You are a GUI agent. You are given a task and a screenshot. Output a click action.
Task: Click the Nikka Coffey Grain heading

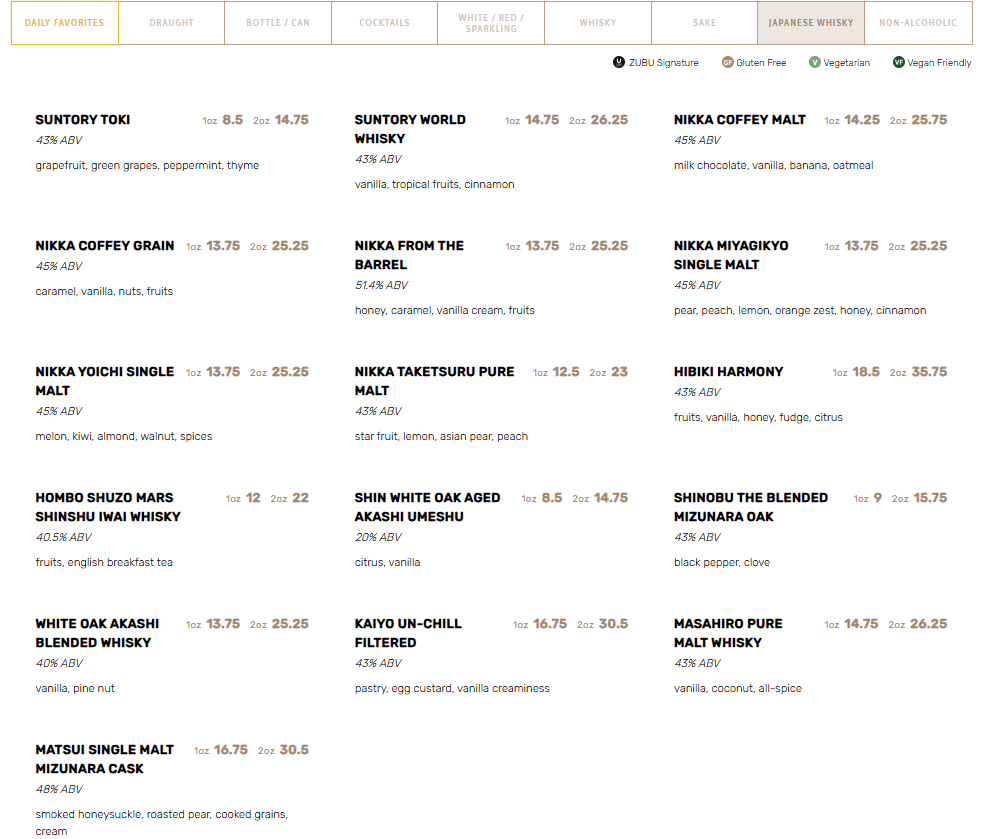(x=105, y=245)
